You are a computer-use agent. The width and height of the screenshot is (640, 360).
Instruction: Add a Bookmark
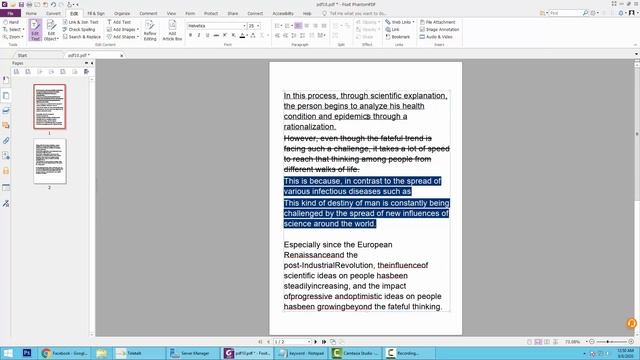point(398,37)
